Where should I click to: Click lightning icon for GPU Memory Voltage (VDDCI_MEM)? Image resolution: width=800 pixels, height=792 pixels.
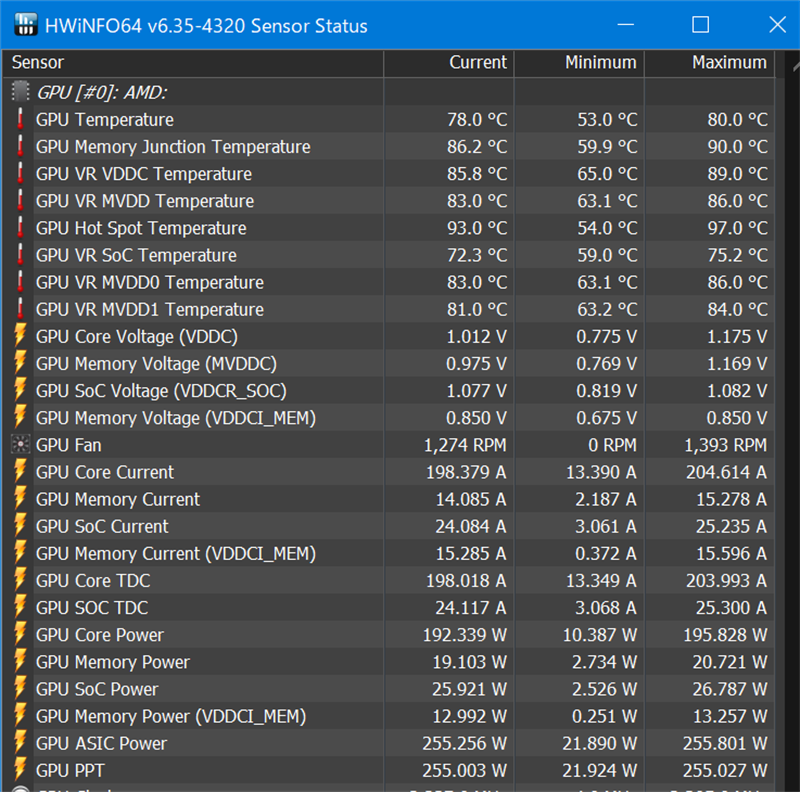20,417
